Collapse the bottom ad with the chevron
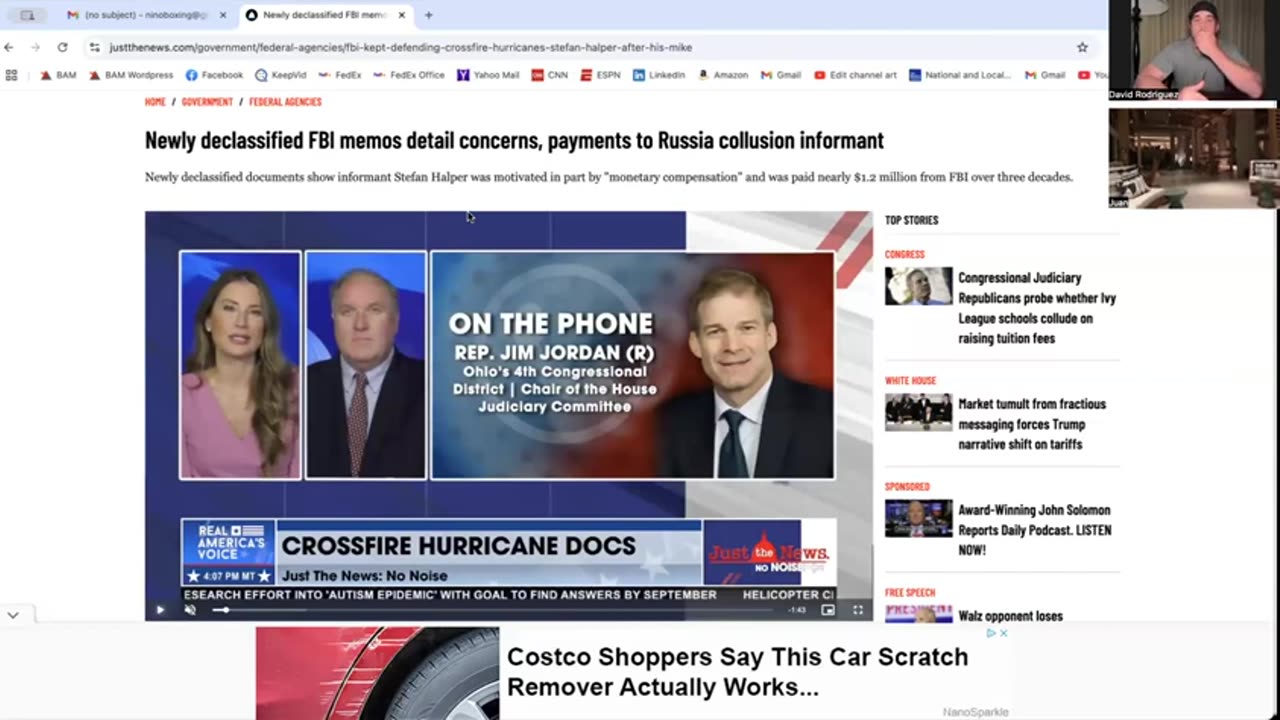 (x=13, y=615)
